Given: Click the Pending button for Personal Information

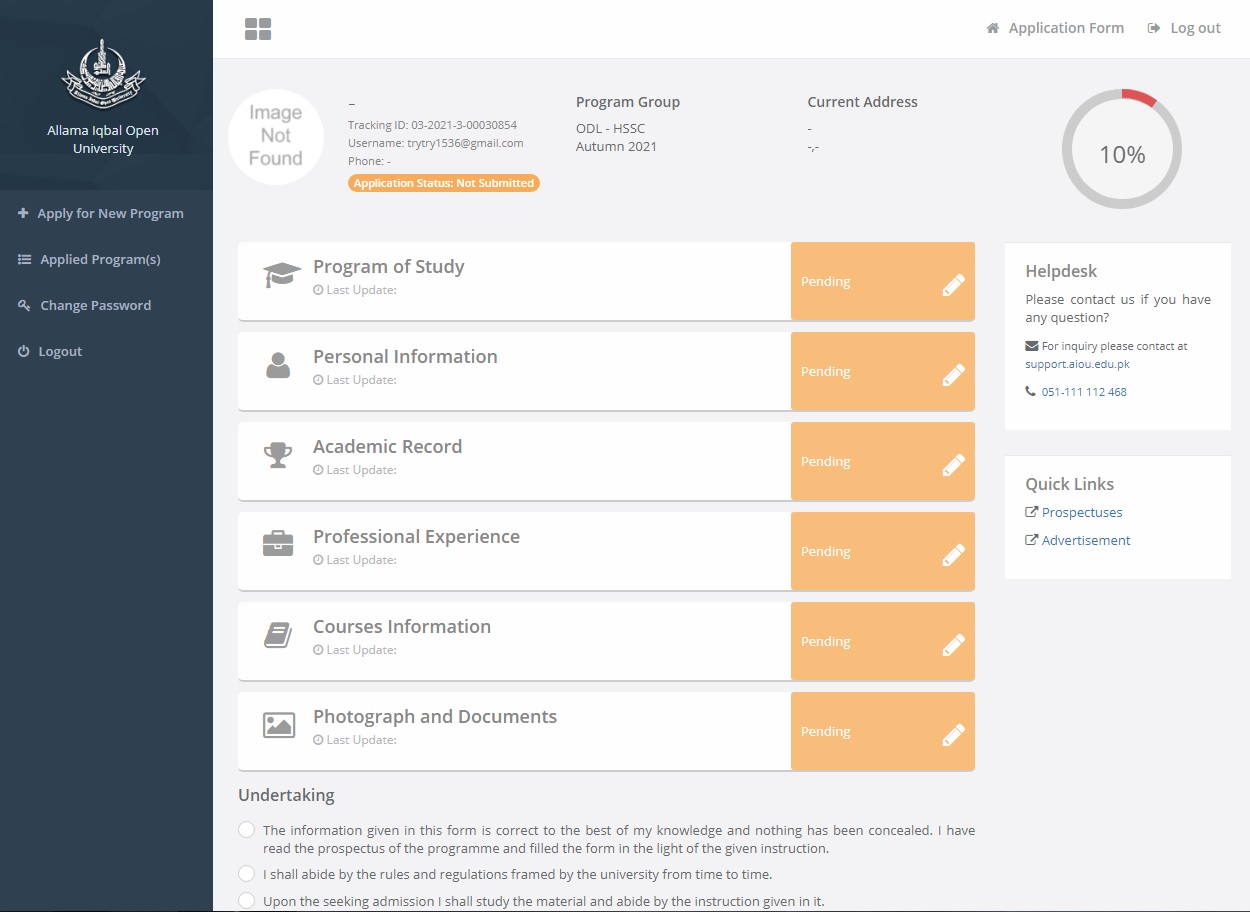Looking at the screenshot, I should click(x=883, y=371).
